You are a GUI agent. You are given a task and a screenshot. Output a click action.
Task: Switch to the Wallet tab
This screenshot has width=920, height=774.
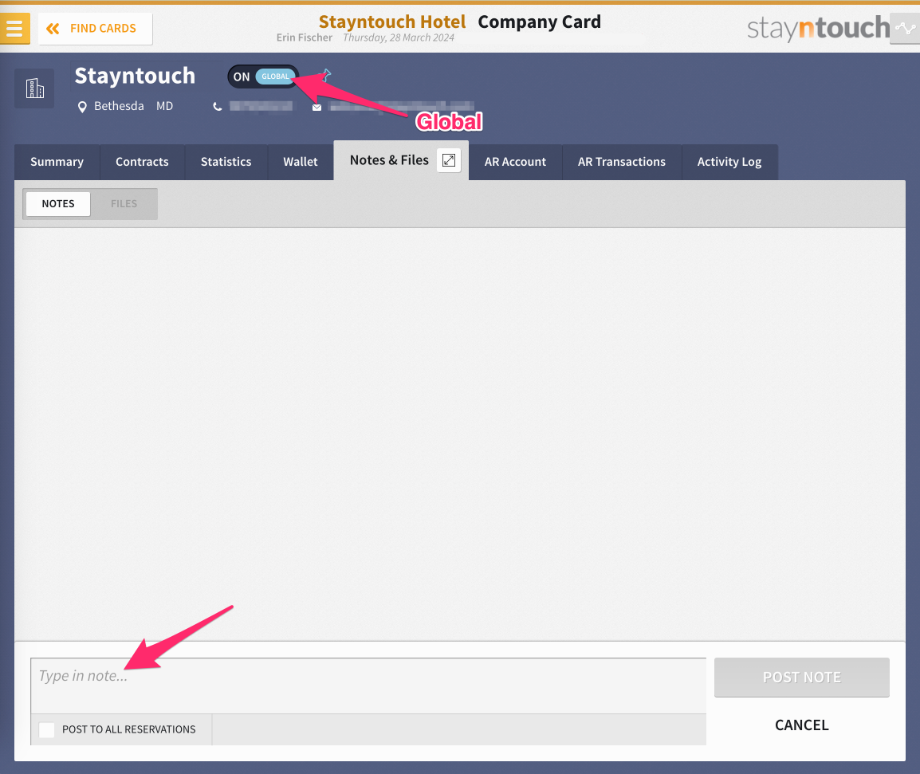coord(300,162)
